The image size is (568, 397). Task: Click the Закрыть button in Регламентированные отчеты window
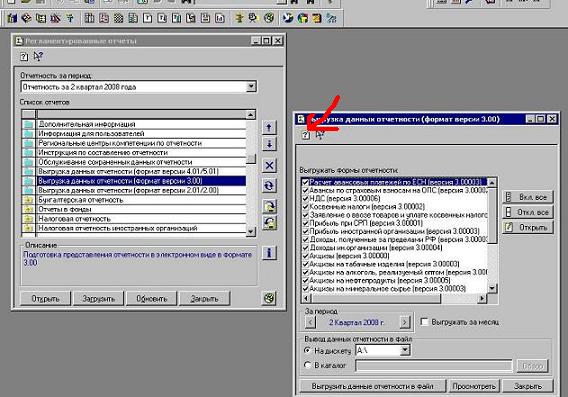tap(204, 298)
